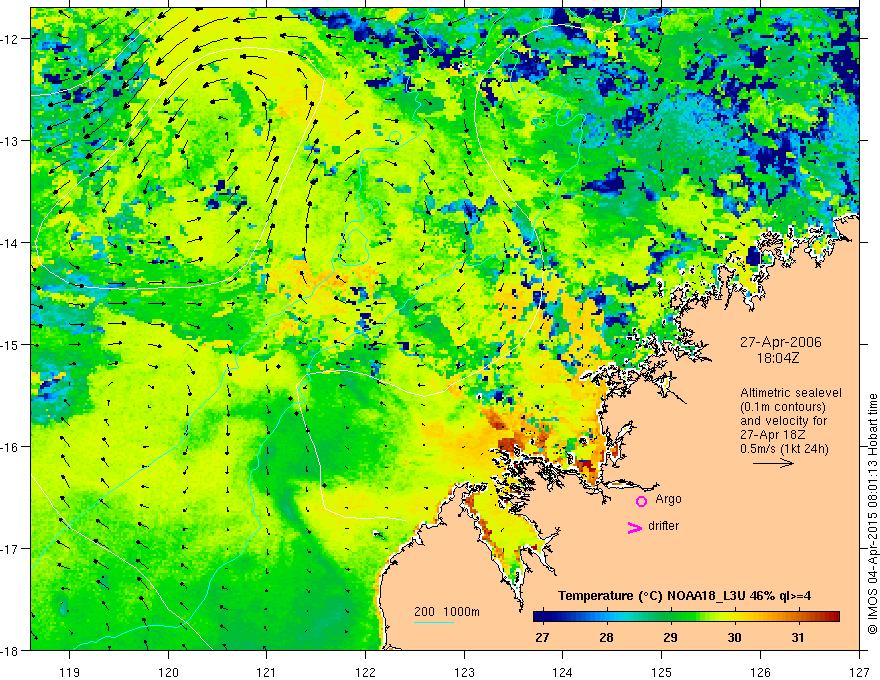Click the '(0.1m contours)' text
This screenshot has height=680, width=880.
coord(783,407)
